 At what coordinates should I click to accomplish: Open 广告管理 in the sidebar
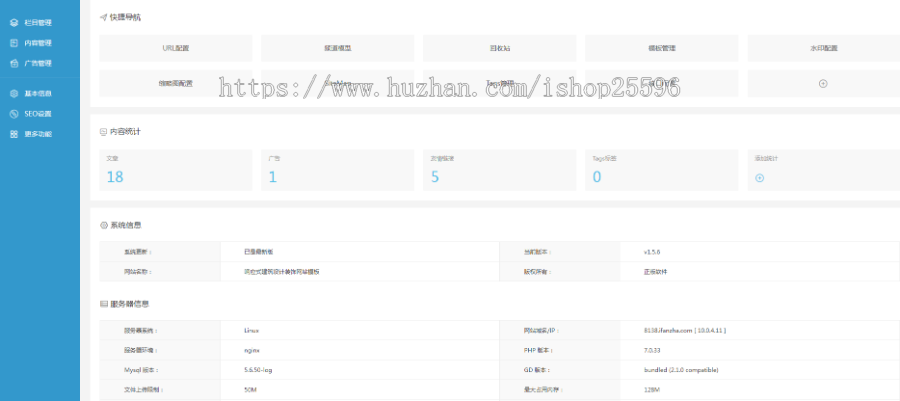(x=40, y=63)
